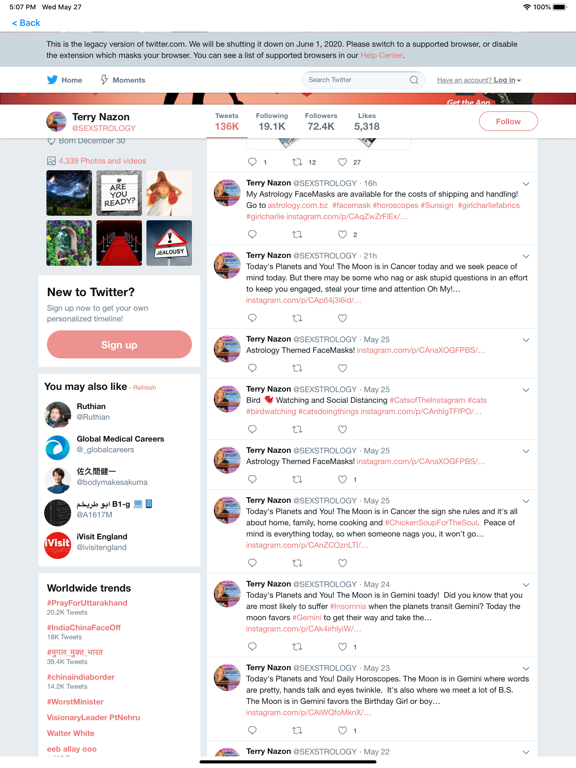Reply to the 16h FaceMasks tweet
The width and height of the screenshot is (576, 768).
(252, 234)
